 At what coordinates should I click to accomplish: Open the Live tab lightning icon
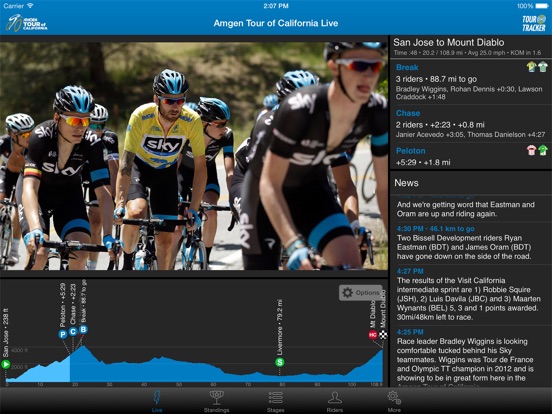157,398
